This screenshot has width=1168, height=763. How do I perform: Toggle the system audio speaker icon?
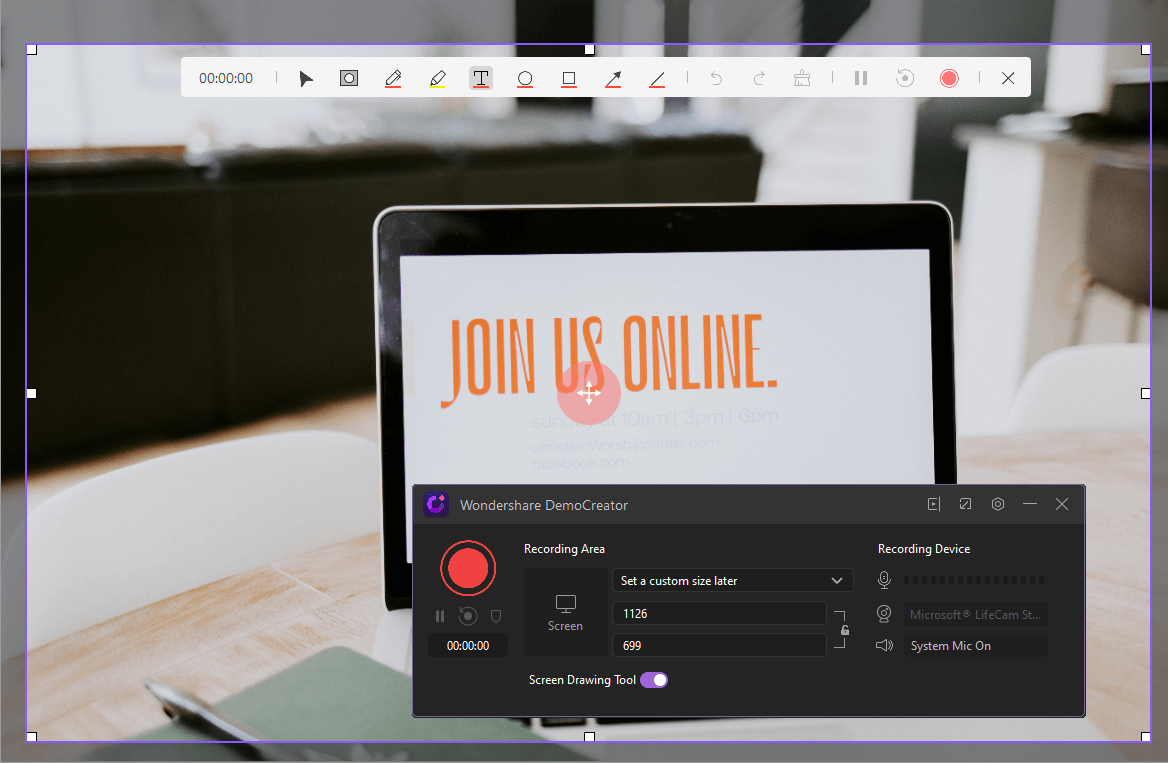[x=884, y=645]
